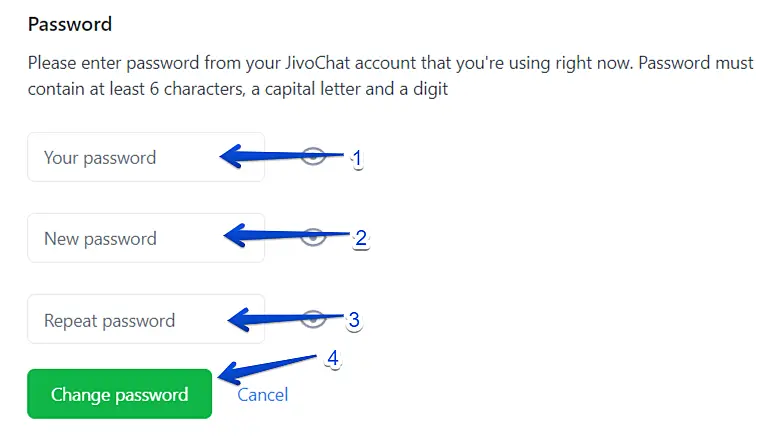
Task: Click the blue arrow pointing at Your password
Action: coord(270,156)
